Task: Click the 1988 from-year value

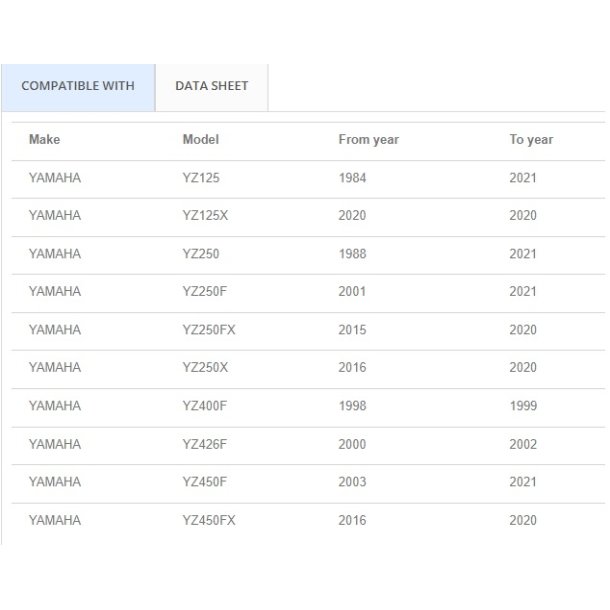Action: point(352,254)
